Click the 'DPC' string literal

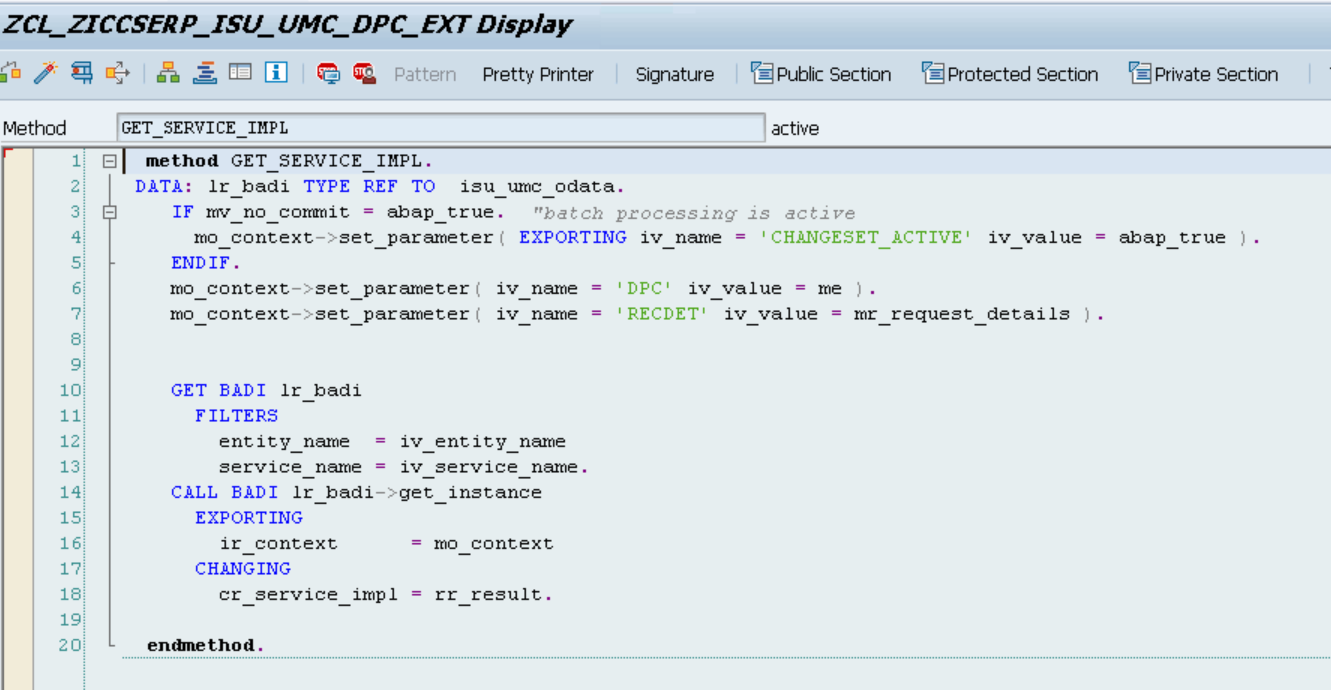tap(645, 288)
